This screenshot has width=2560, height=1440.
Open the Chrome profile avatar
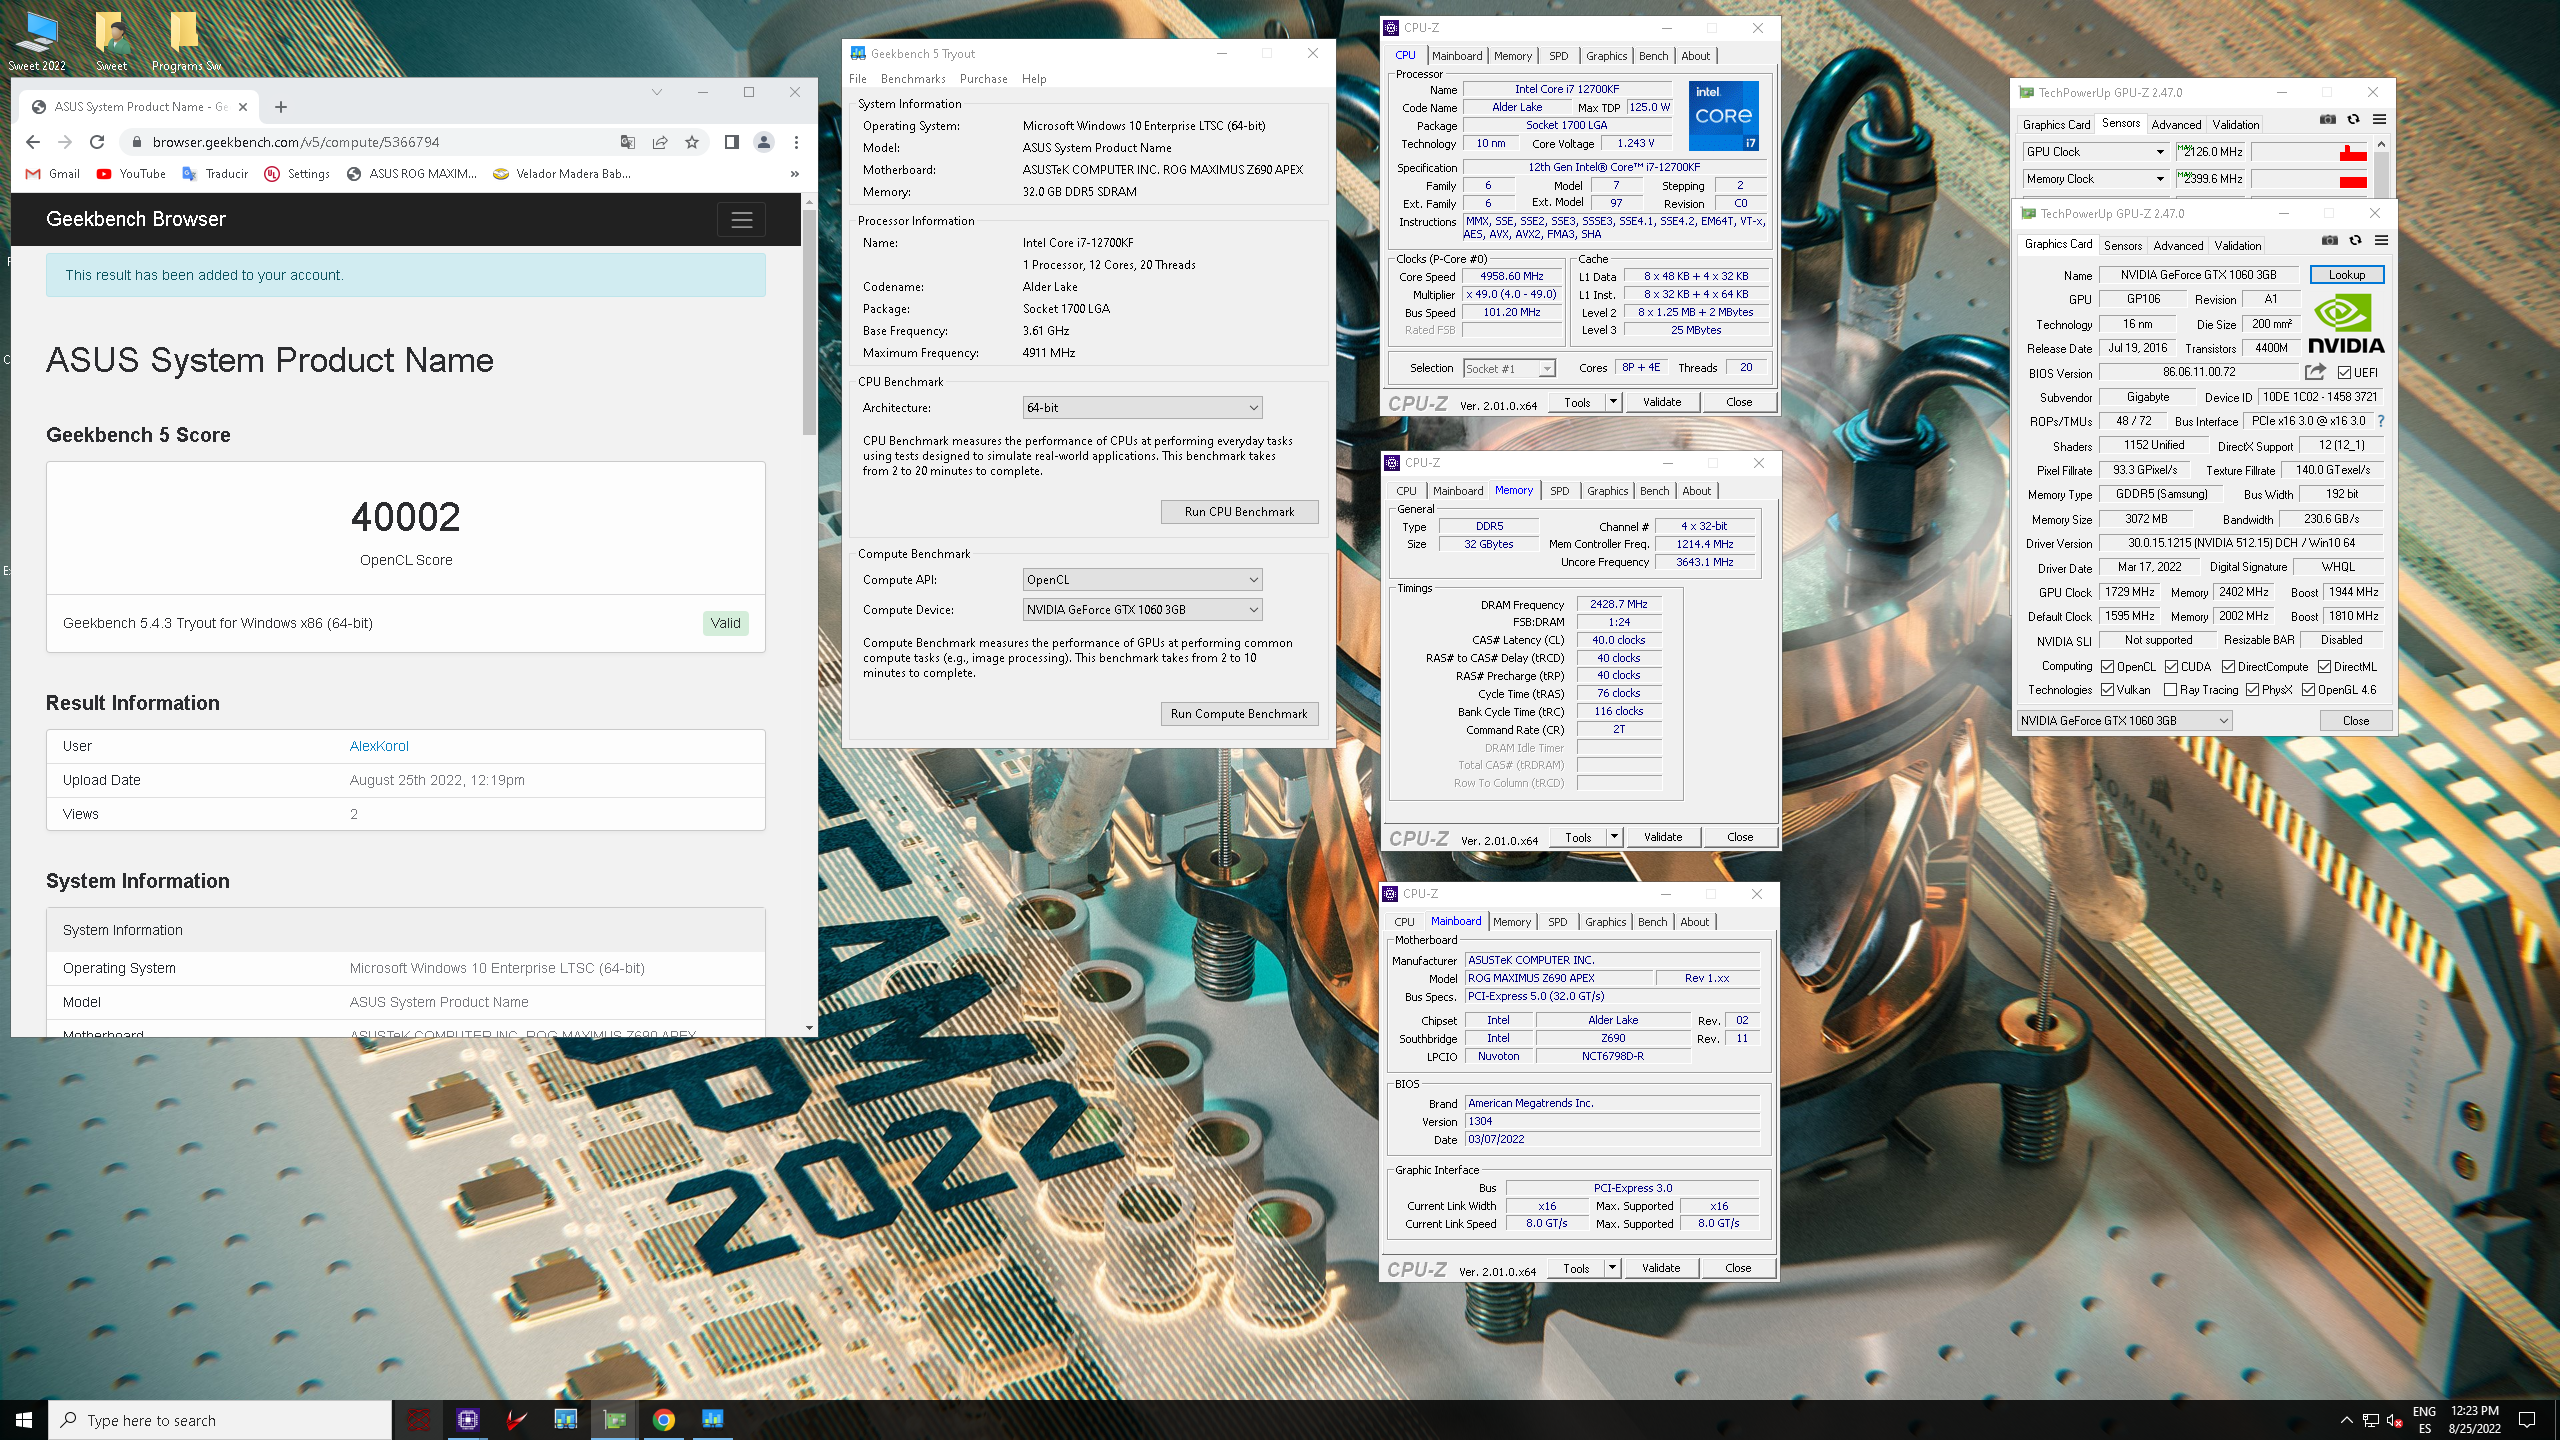click(x=764, y=142)
